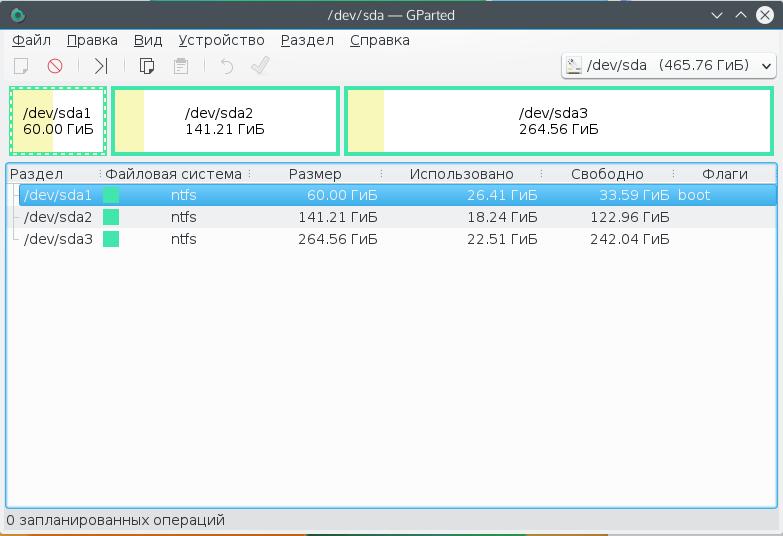Click the Resize/Move partition icon
Screen dimensions: 783x536
coord(101,66)
